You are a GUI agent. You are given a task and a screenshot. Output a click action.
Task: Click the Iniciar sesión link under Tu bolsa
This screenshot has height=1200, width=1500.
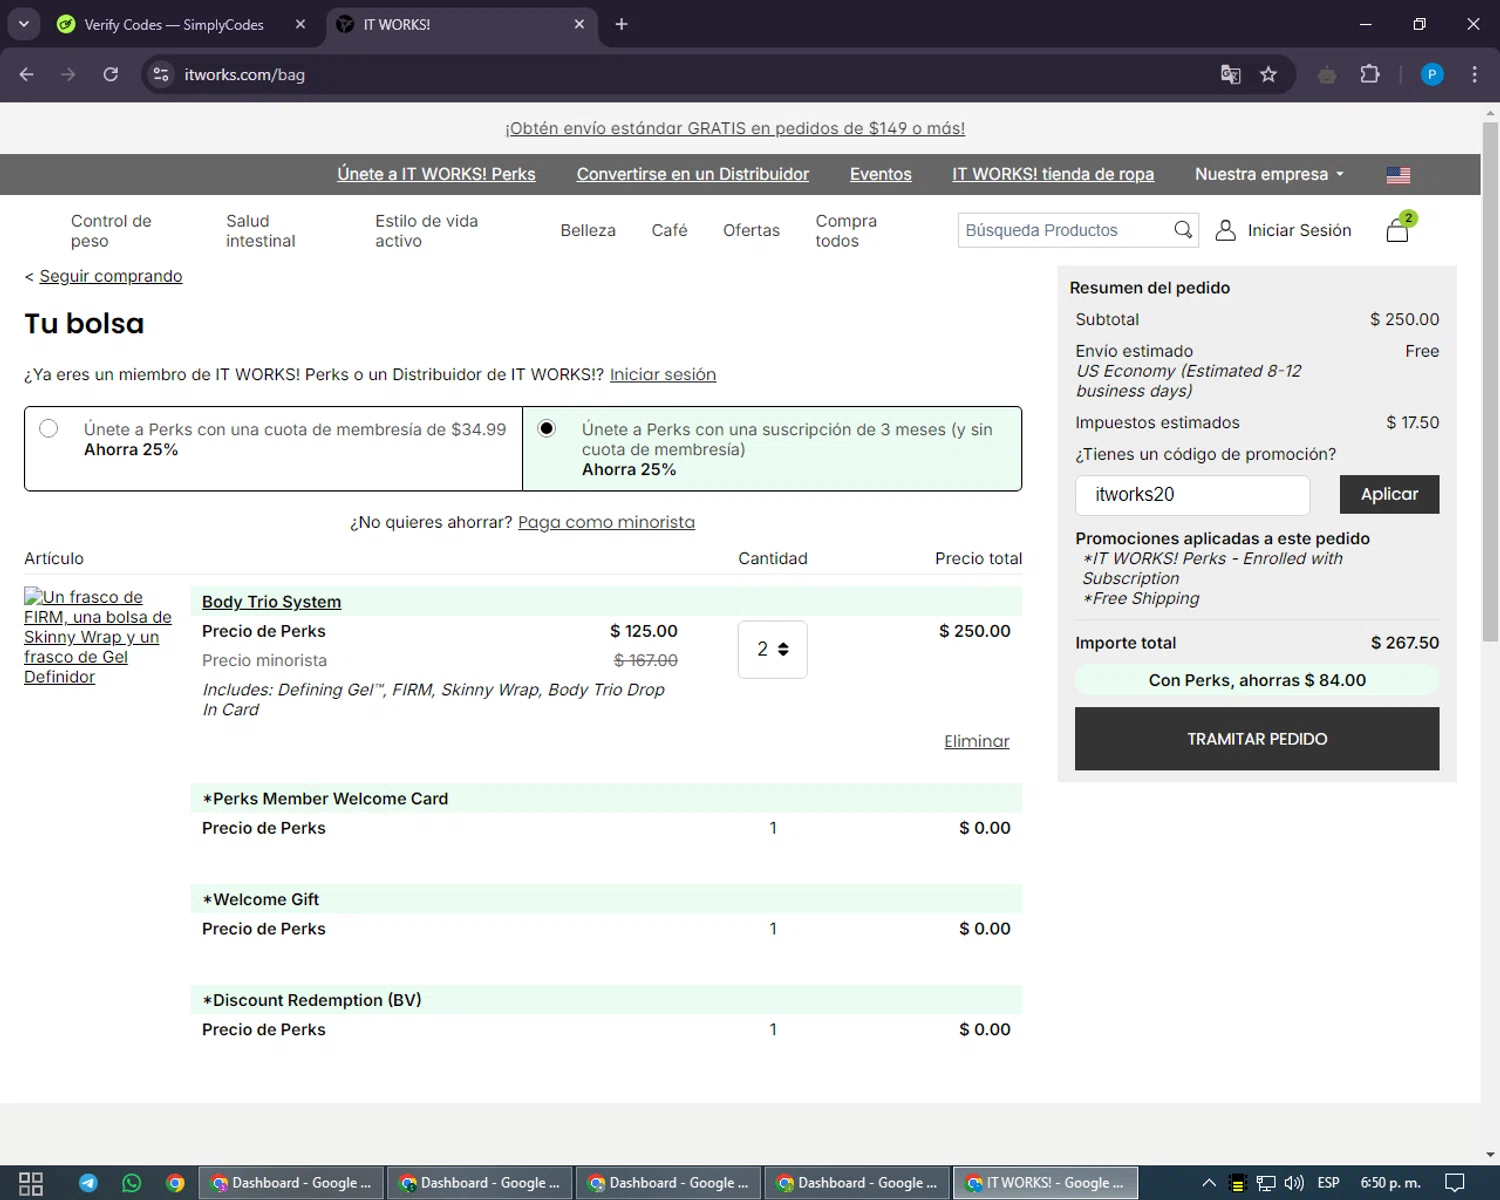click(x=663, y=374)
